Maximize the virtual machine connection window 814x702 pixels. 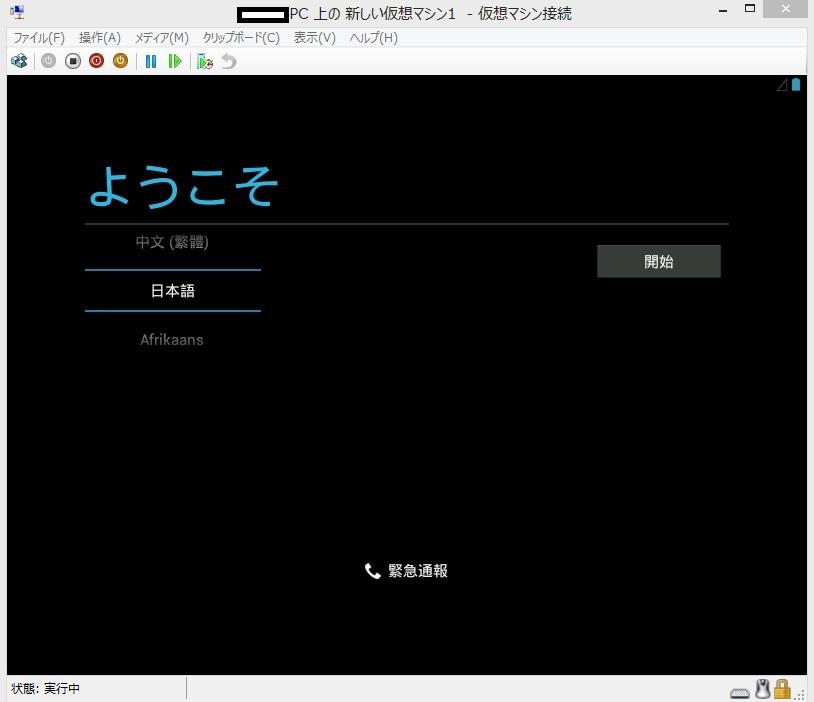750,9
